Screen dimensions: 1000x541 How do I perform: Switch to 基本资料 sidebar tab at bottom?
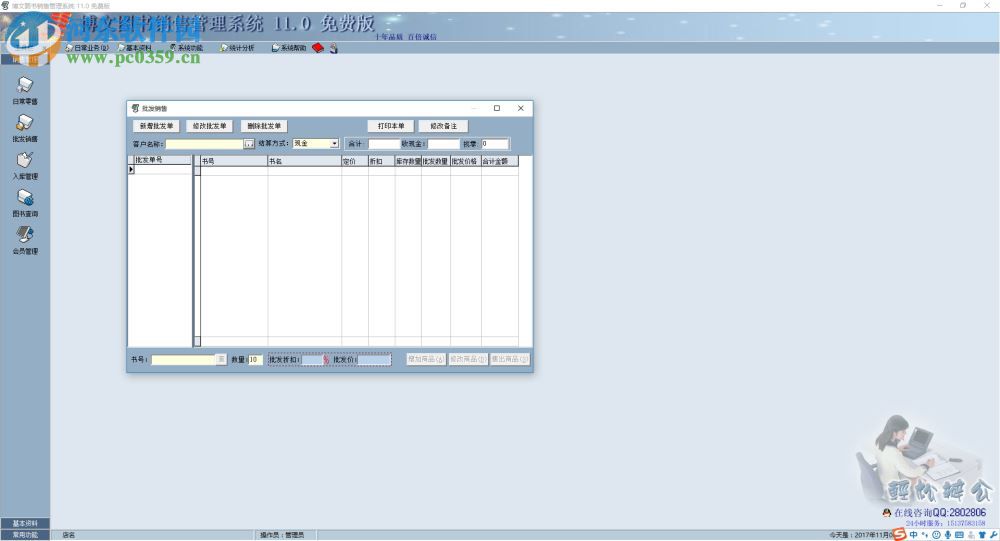[x=25, y=523]
